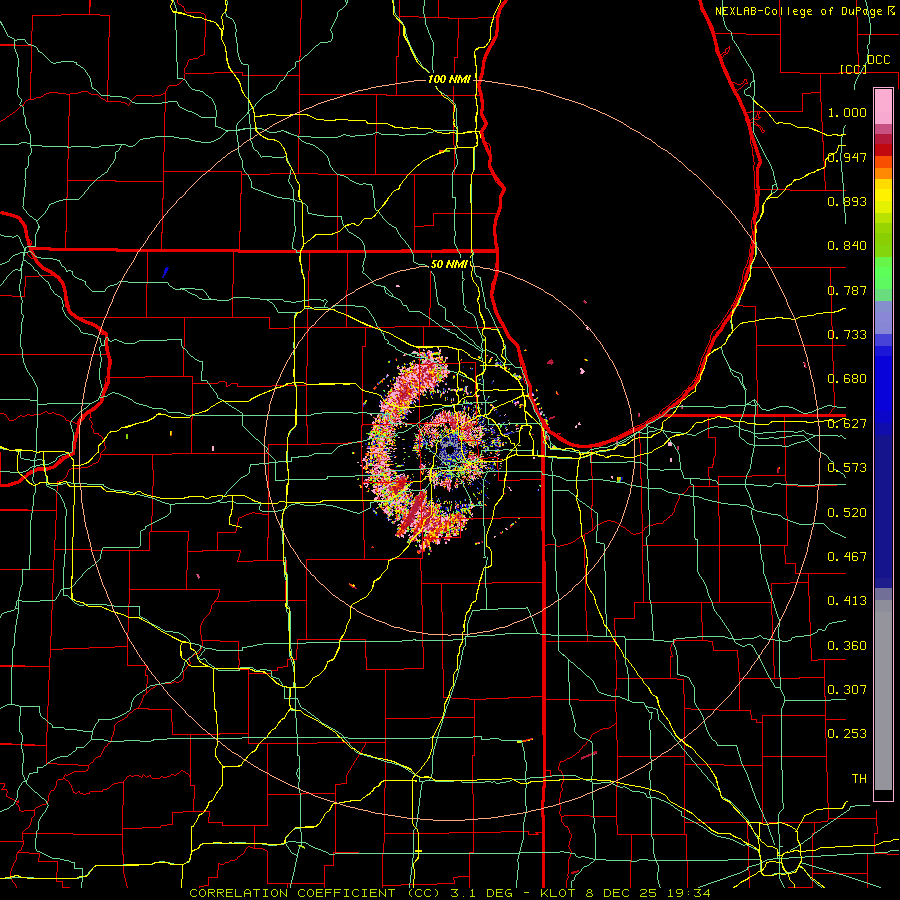This screenshot has width=900, height=900.
Task: Click the 0.253 scale value
Action: click(847, 734)
